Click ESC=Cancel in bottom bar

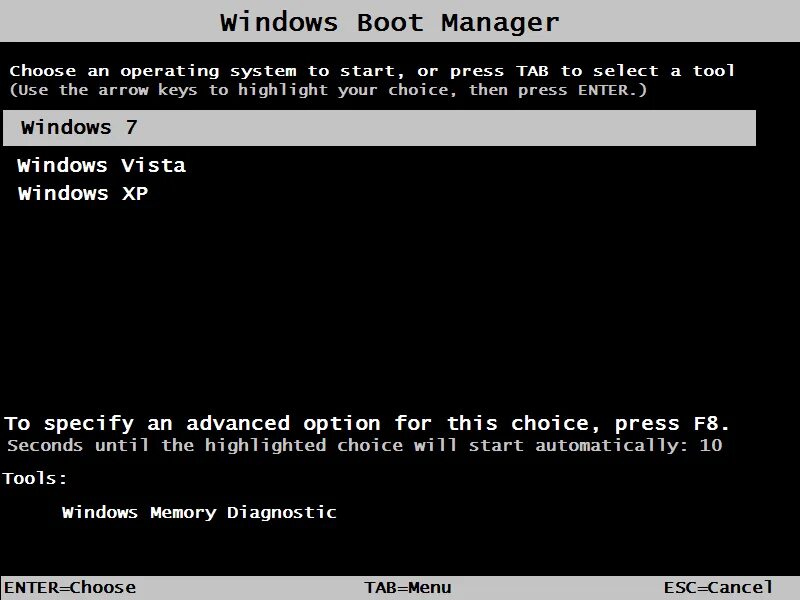(718, 587)
